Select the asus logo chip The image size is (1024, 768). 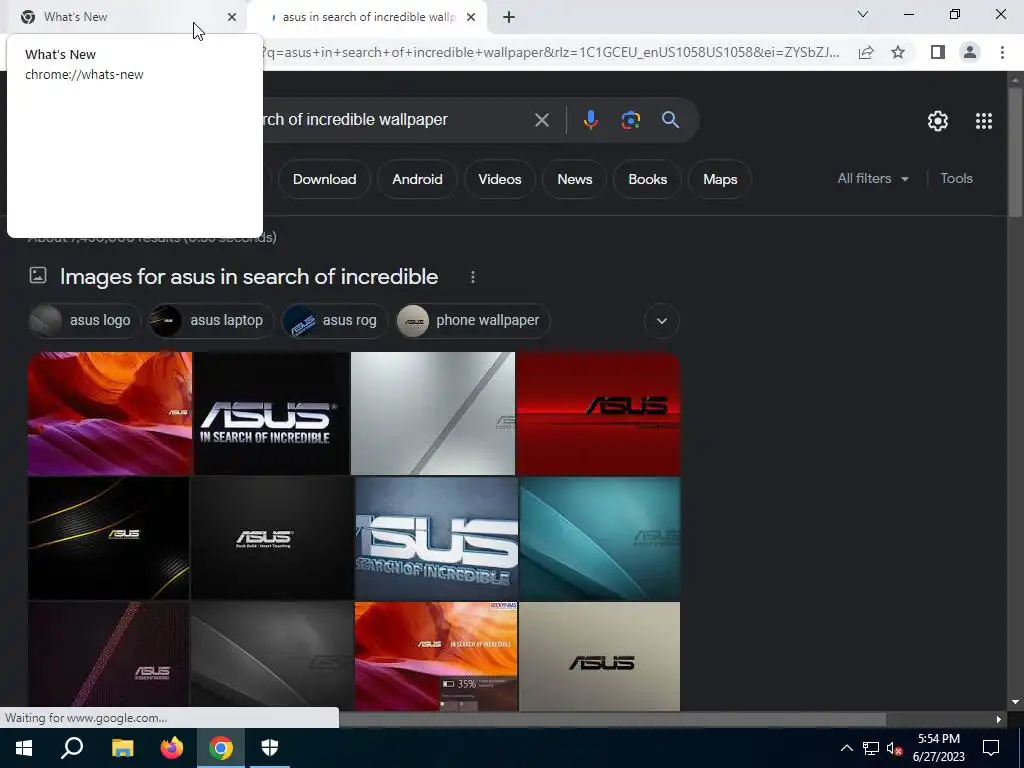(85, 321)
